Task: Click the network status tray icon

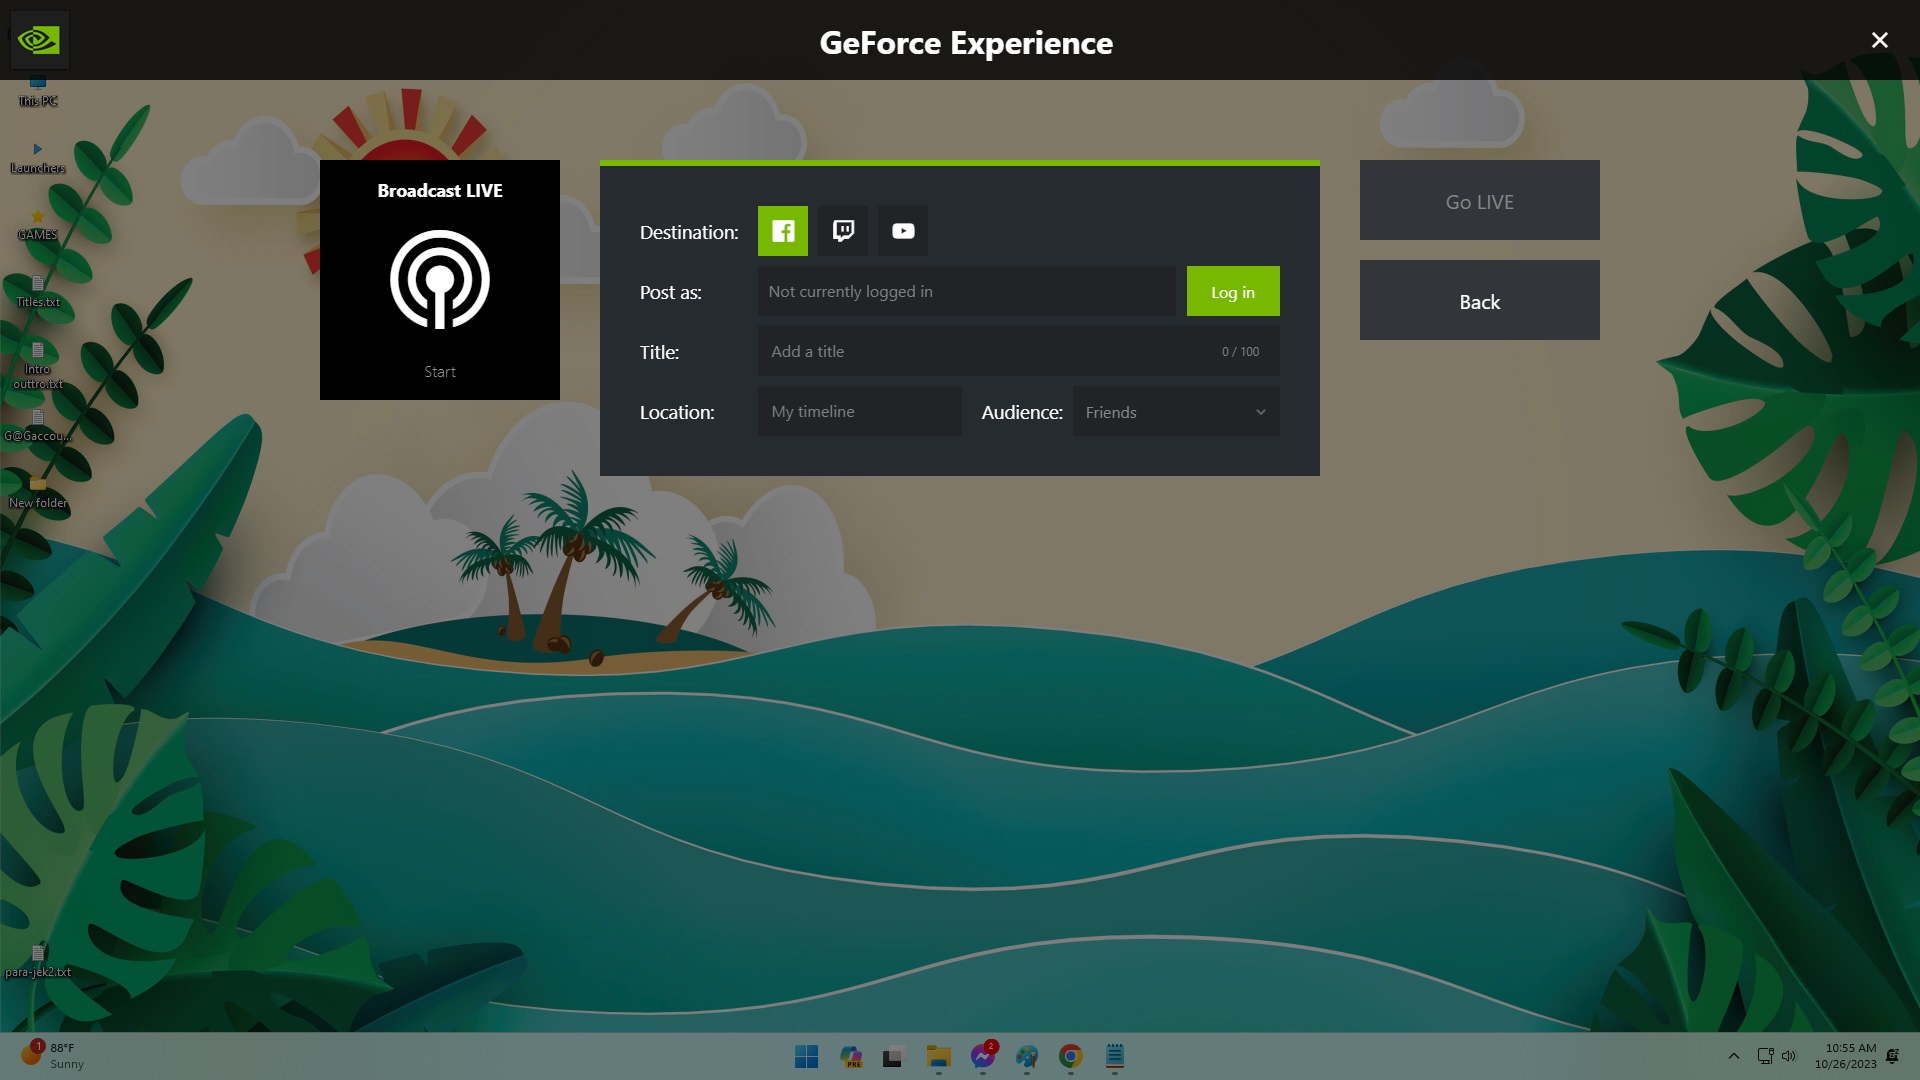Action: (x=1766, y=1056)
